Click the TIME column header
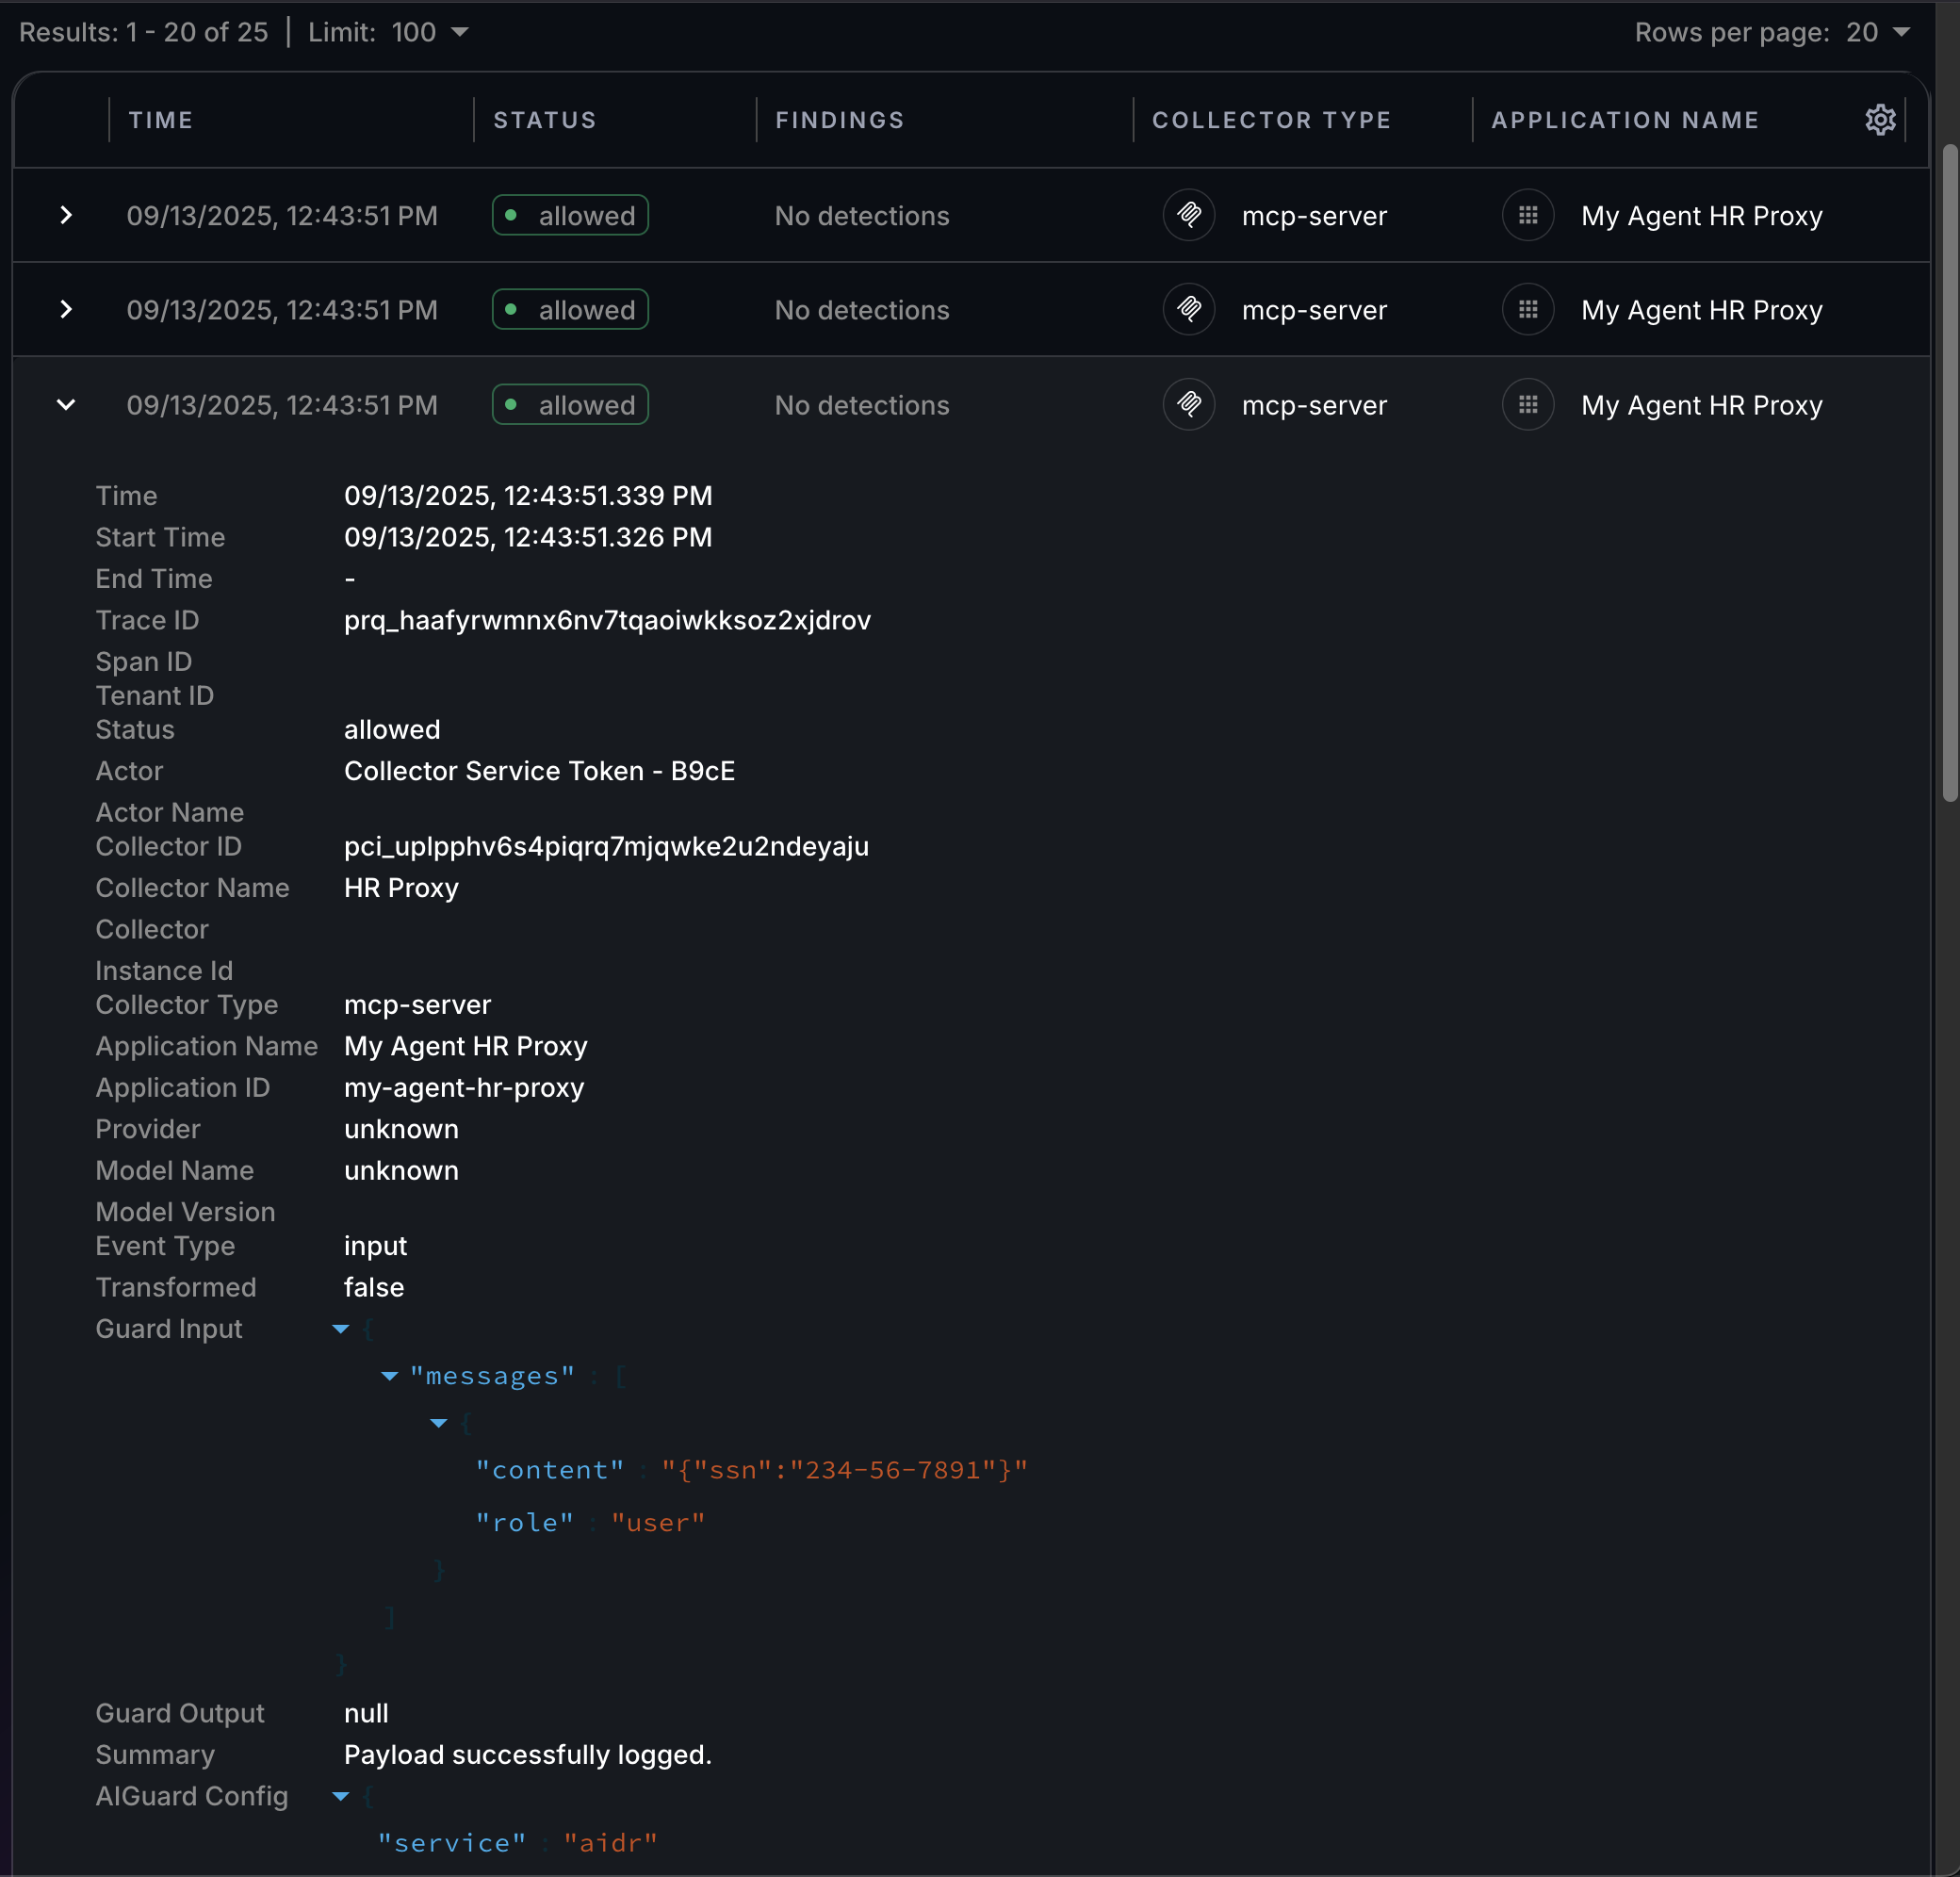1960x1877 pixels. pyautogui.click(x=161, y=120)
